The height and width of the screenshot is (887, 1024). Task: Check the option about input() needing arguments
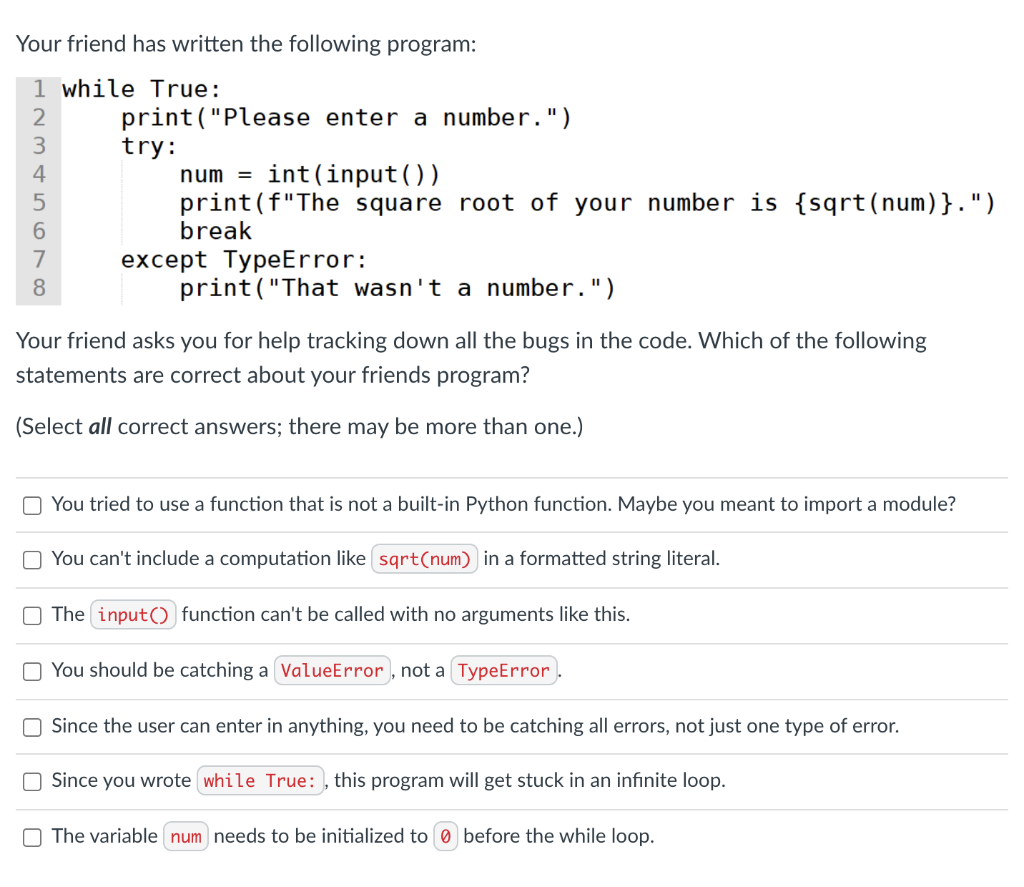[31, 615]
